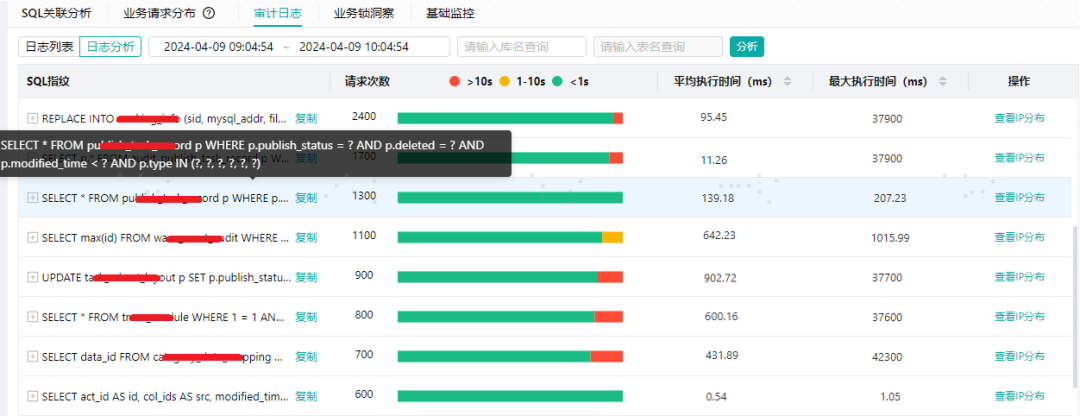Sort by 最大执行时间 column arrows
This screenshot has height=416, width=1080.
pos(943,81)
